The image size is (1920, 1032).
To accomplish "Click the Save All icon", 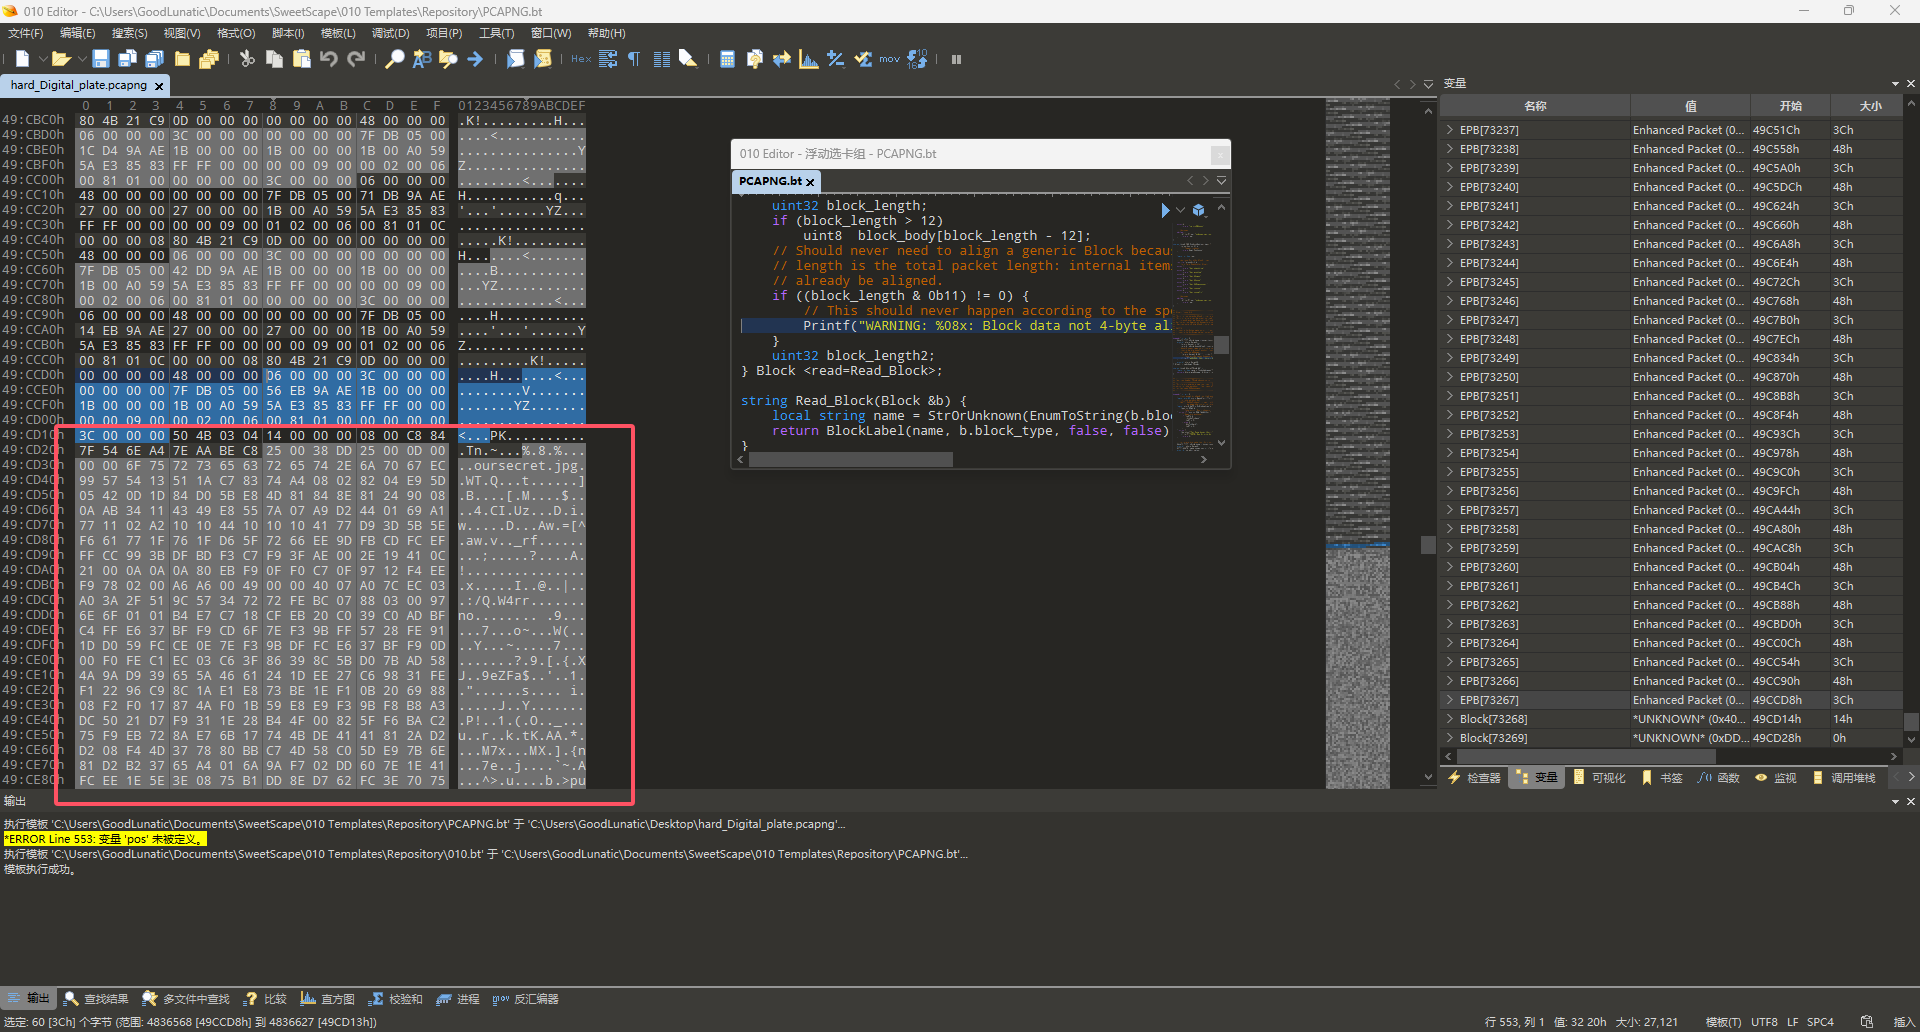I will coord(155,59).
